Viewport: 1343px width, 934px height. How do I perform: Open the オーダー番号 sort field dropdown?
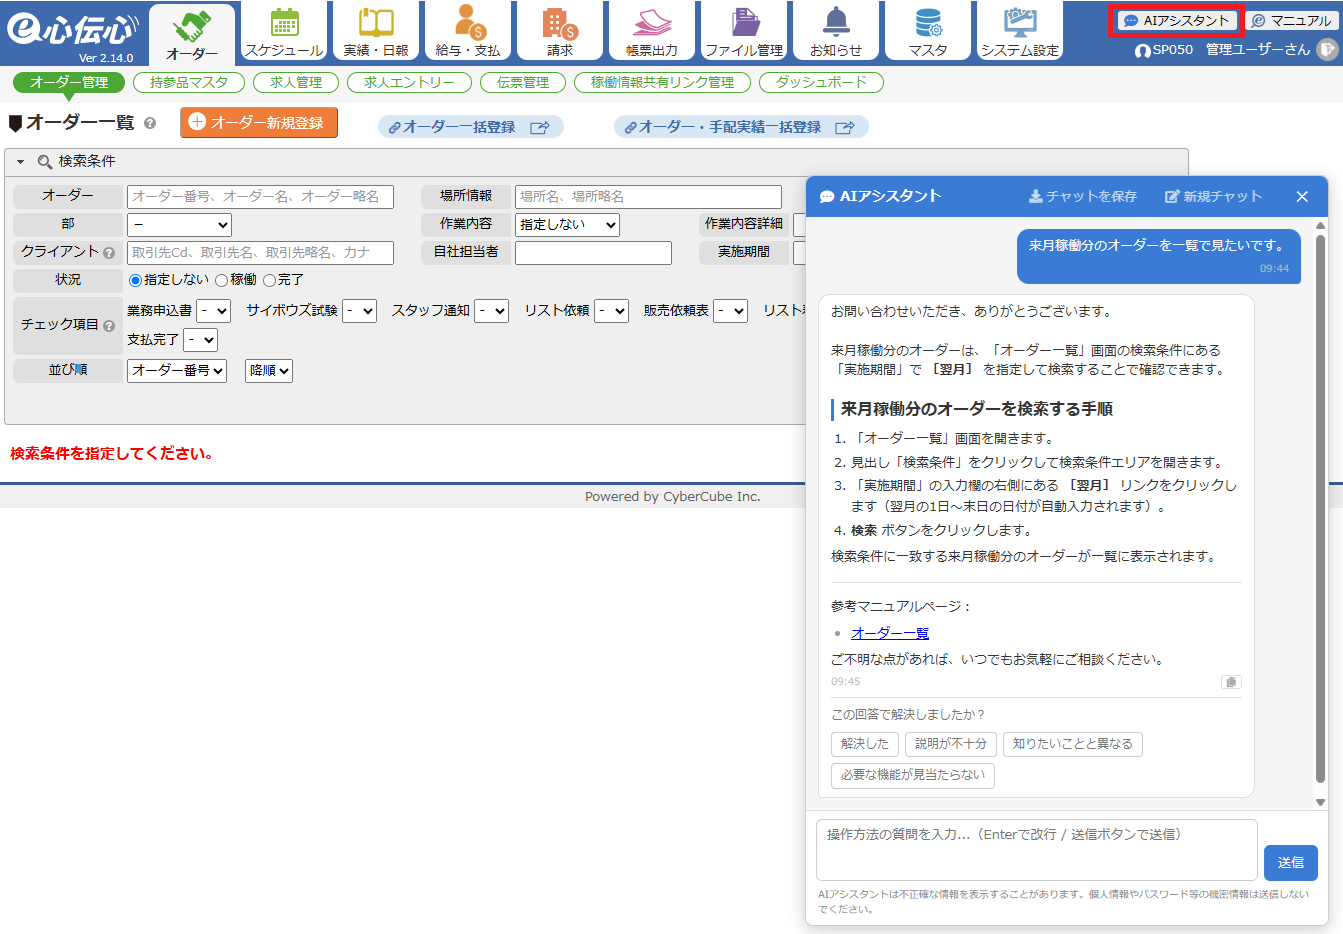pyautogui.click(x=177, y=371)
